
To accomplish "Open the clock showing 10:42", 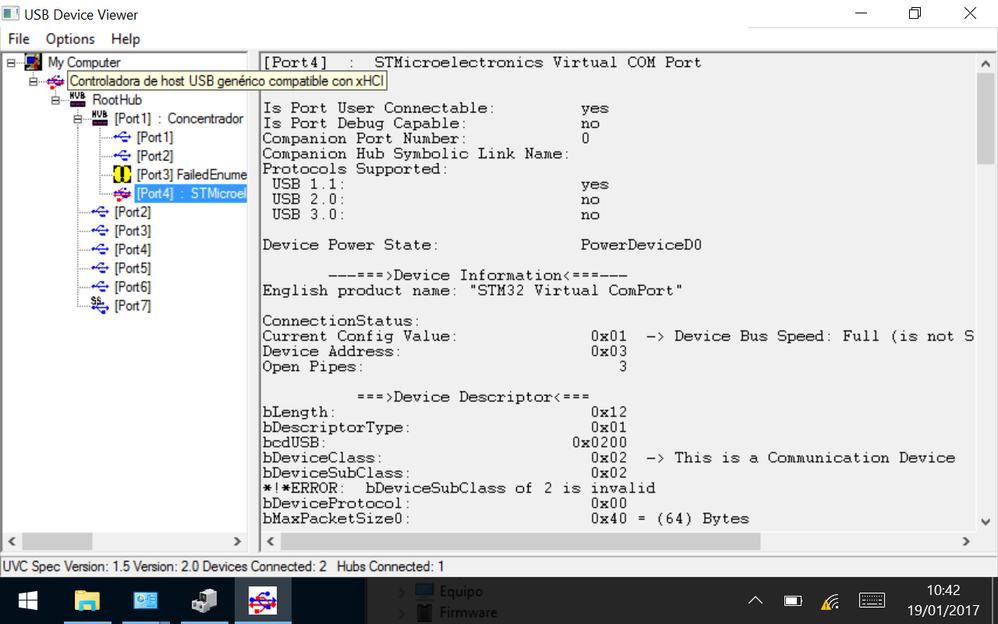I will (943, 600).
